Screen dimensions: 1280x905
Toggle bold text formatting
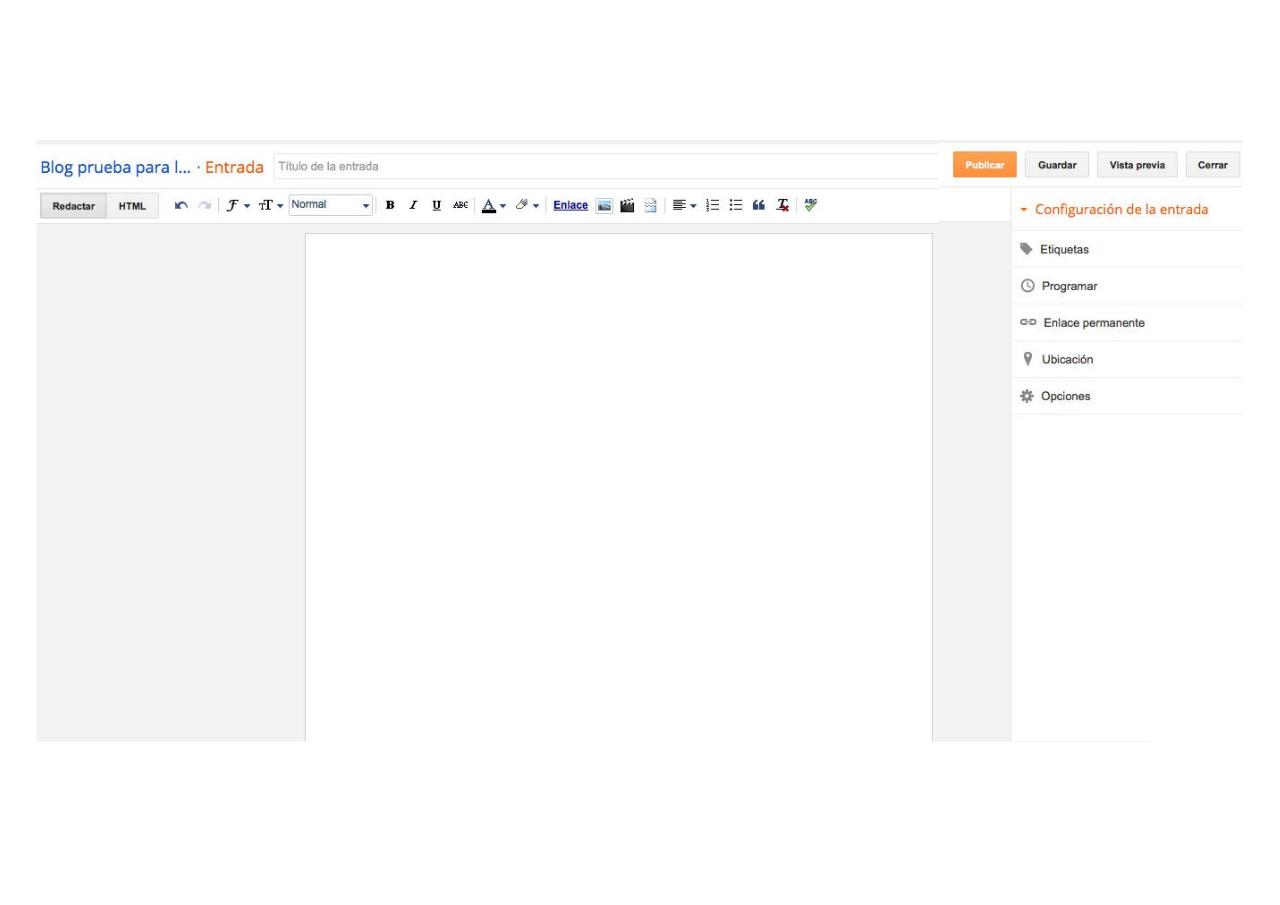pyautogui.click(x=390, y=206)
